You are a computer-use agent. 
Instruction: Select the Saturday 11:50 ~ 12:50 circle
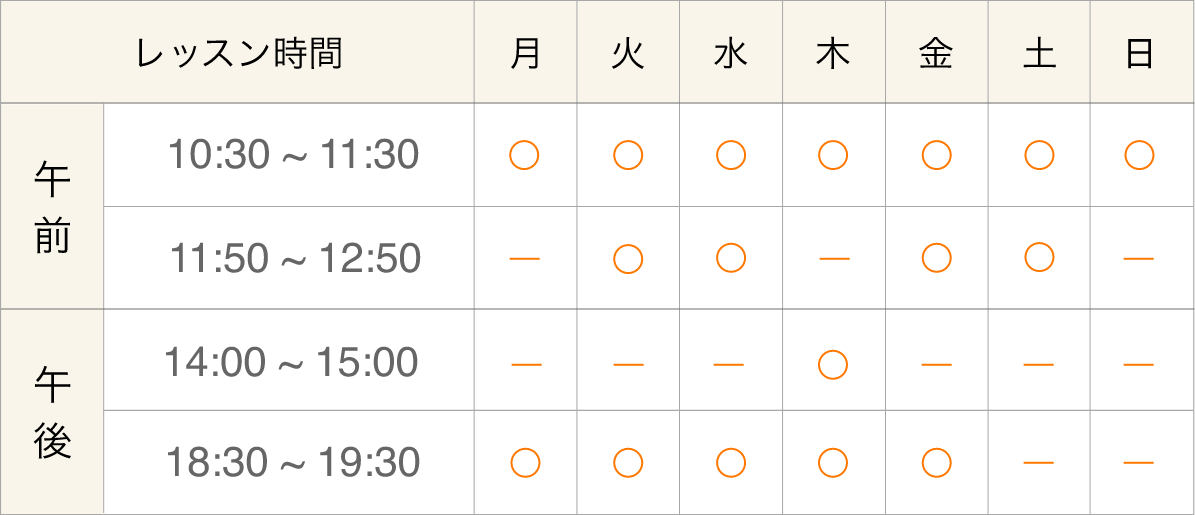tap(1040, 258)
